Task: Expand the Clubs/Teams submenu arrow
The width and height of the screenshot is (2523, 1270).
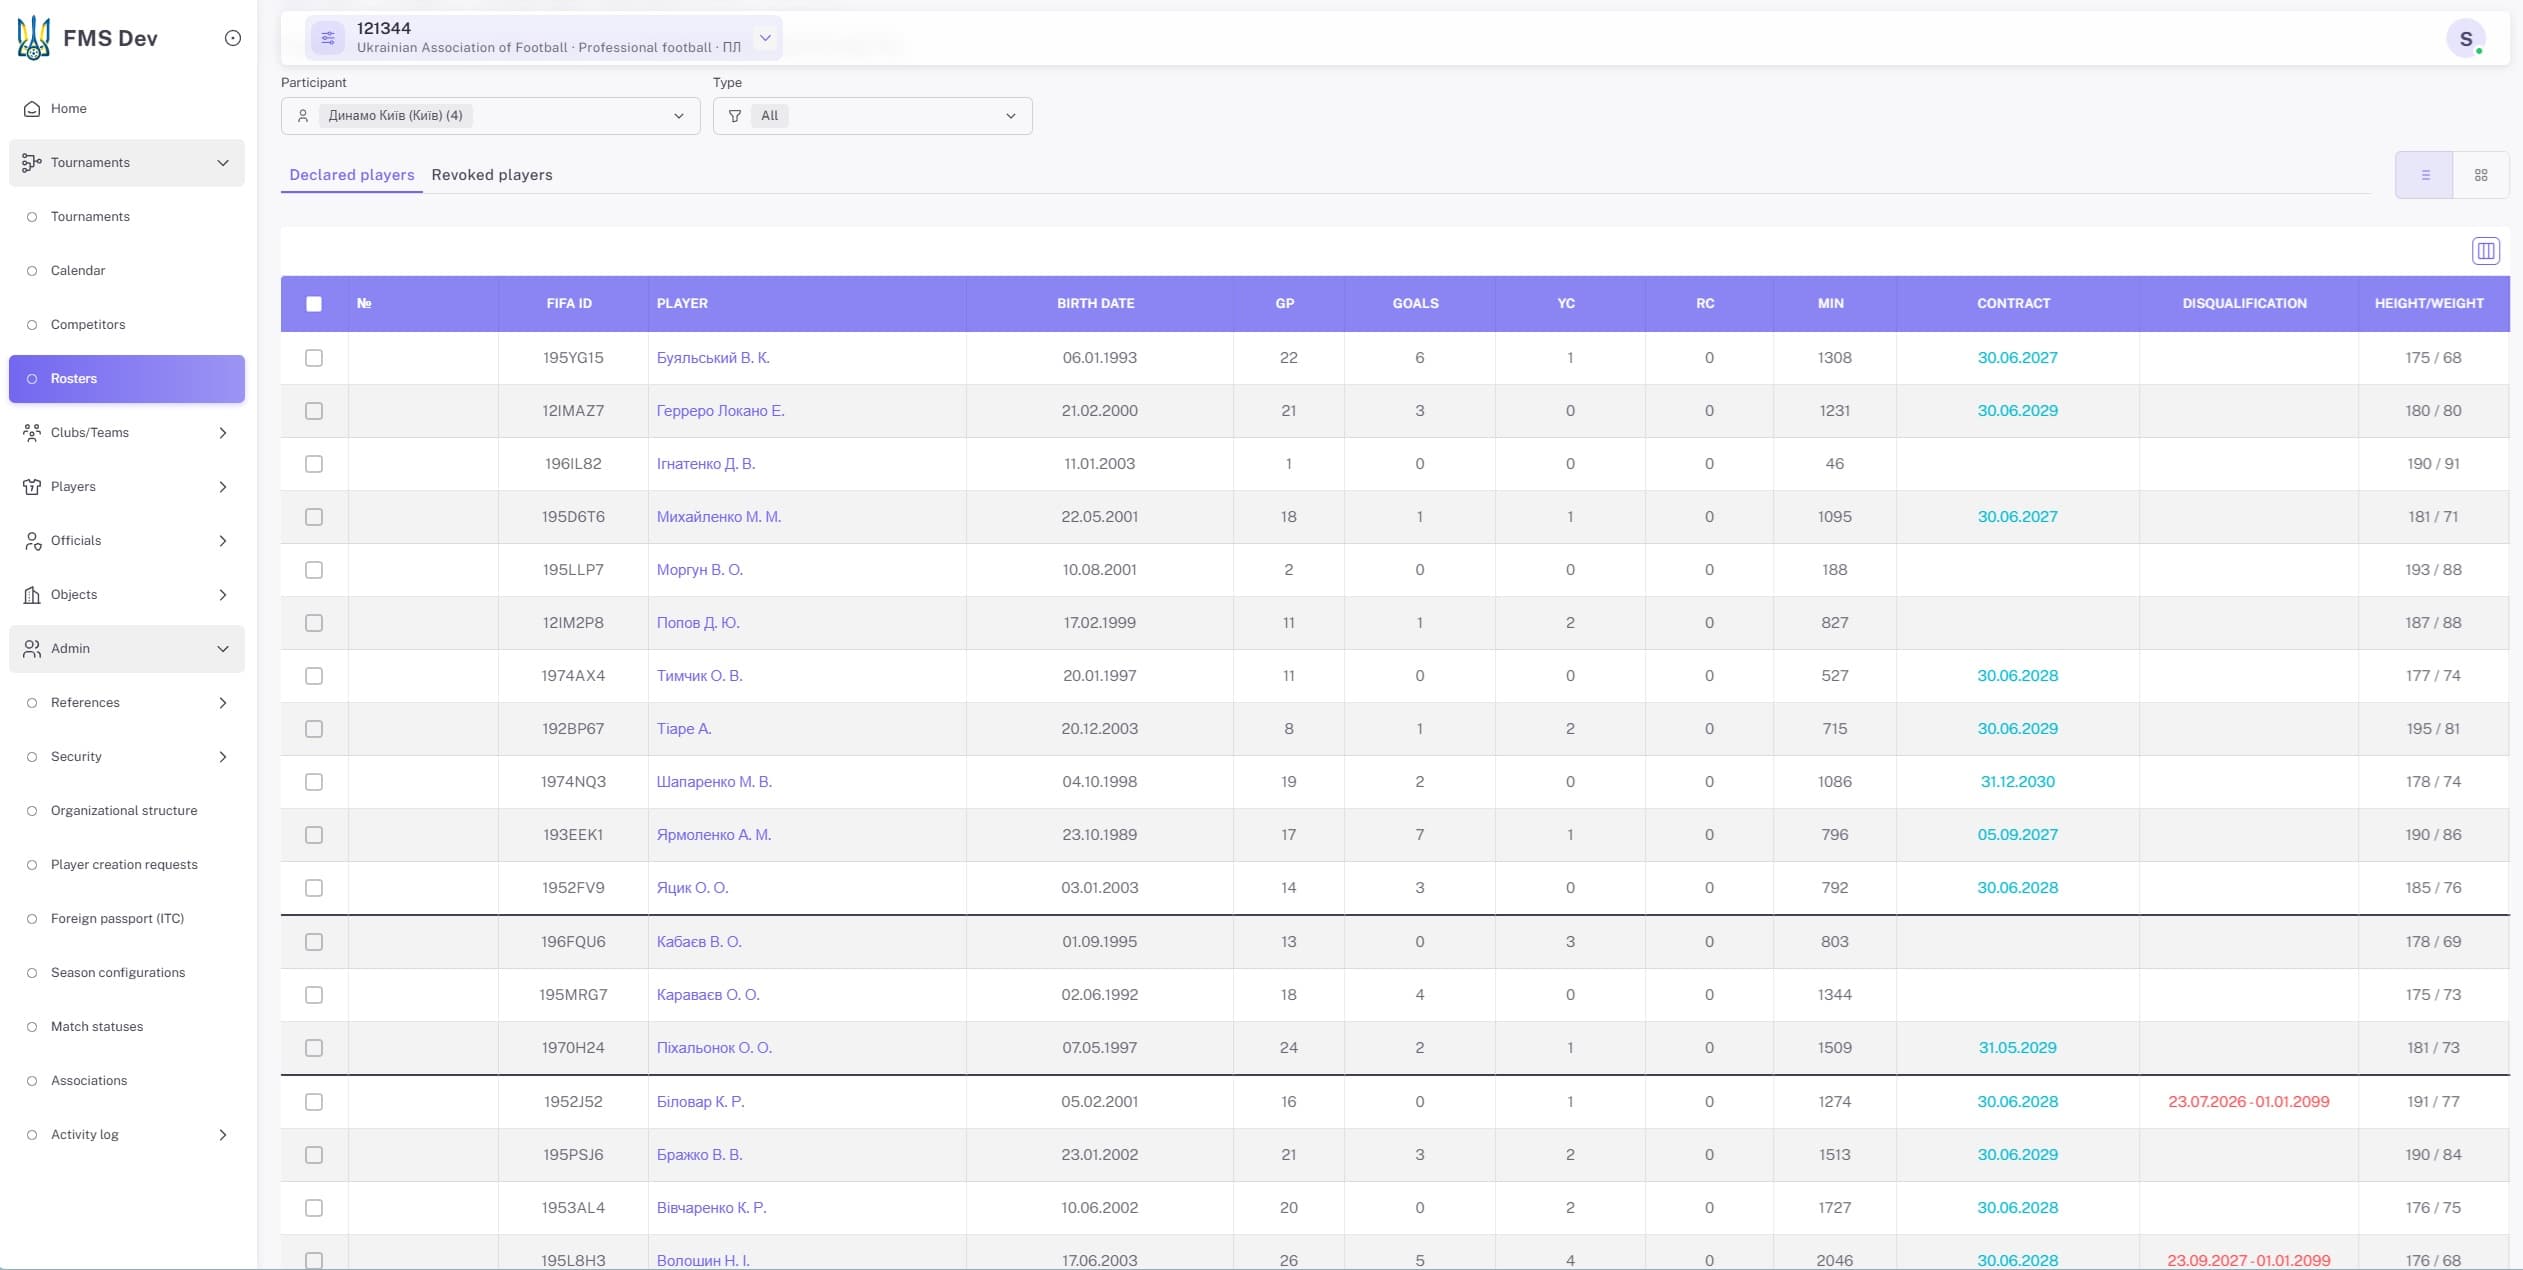Action: pyautogui.click(x=223, y=432)
